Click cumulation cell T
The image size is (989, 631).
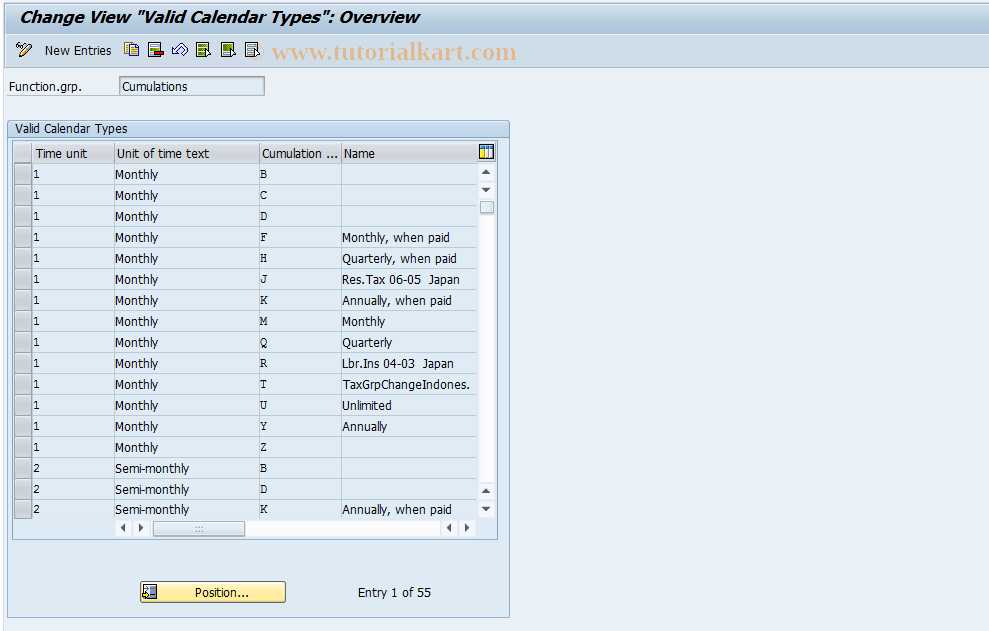(300, 384)
